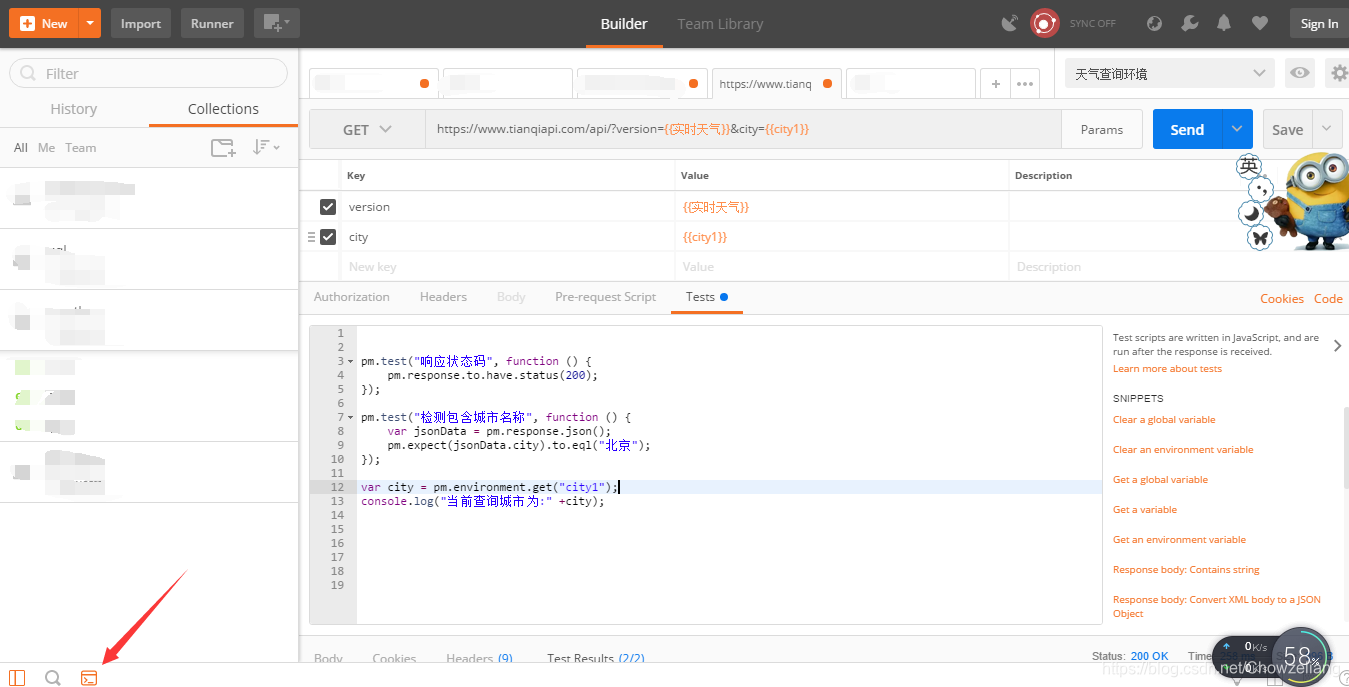Insert Get a variable snippet
The height and width of the screenshot is (687, 1349).
click(1145, 510)
